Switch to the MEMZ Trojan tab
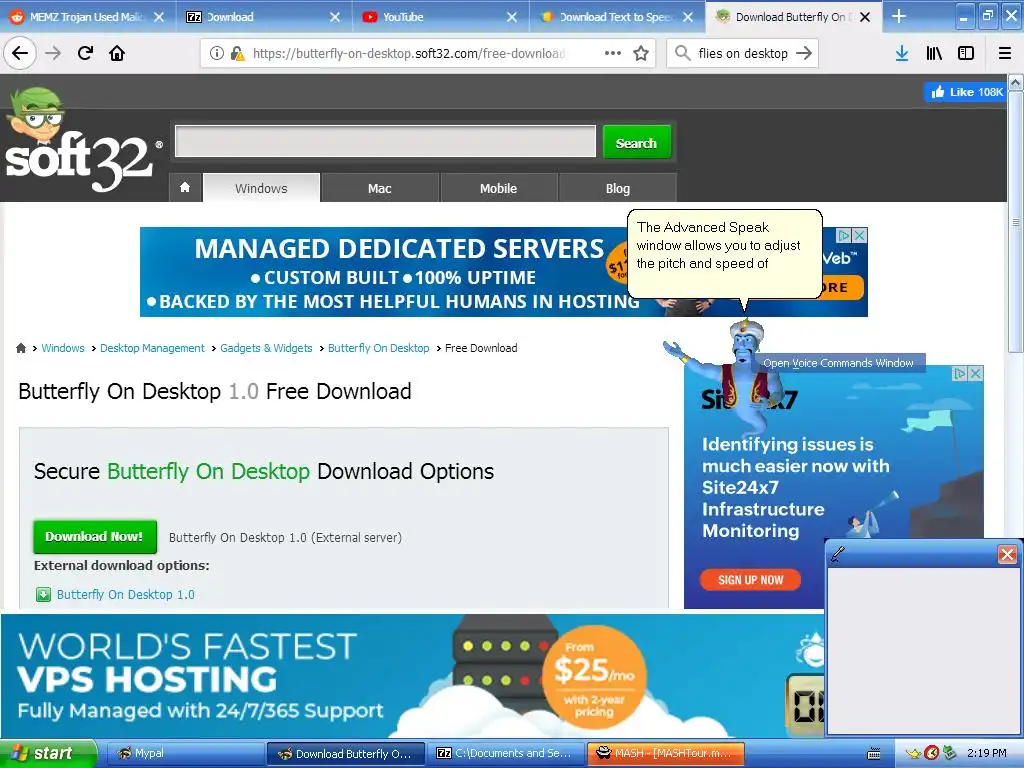The width and height of the screenshot is (1024, 768). pos(86,17)
